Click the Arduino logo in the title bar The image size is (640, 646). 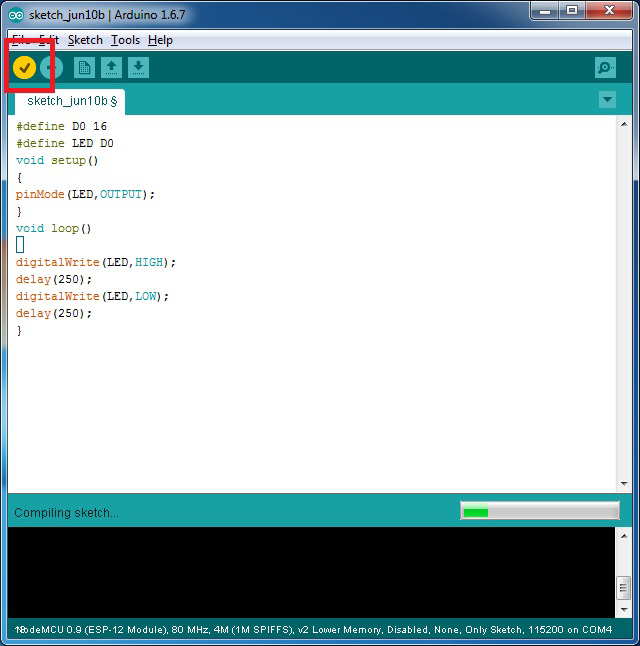16,15
